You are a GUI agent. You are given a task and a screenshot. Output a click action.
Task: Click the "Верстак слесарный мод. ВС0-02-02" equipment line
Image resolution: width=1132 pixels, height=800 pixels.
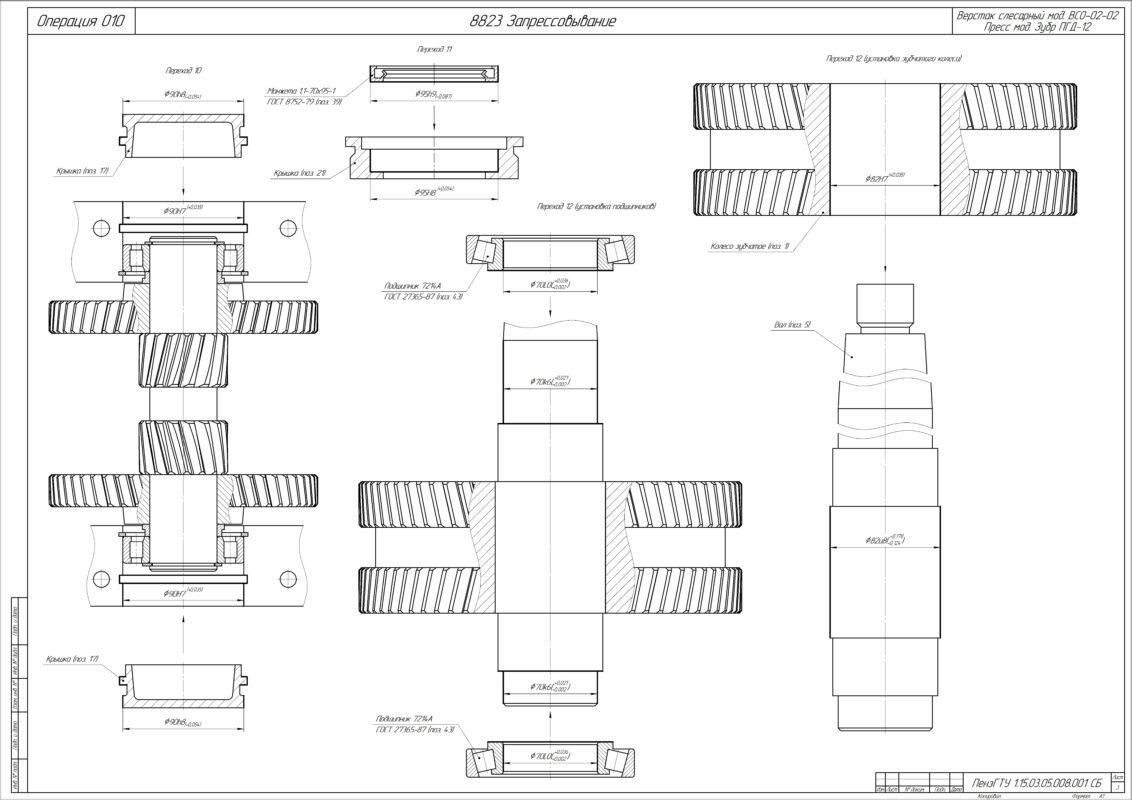coord(1035,16)
